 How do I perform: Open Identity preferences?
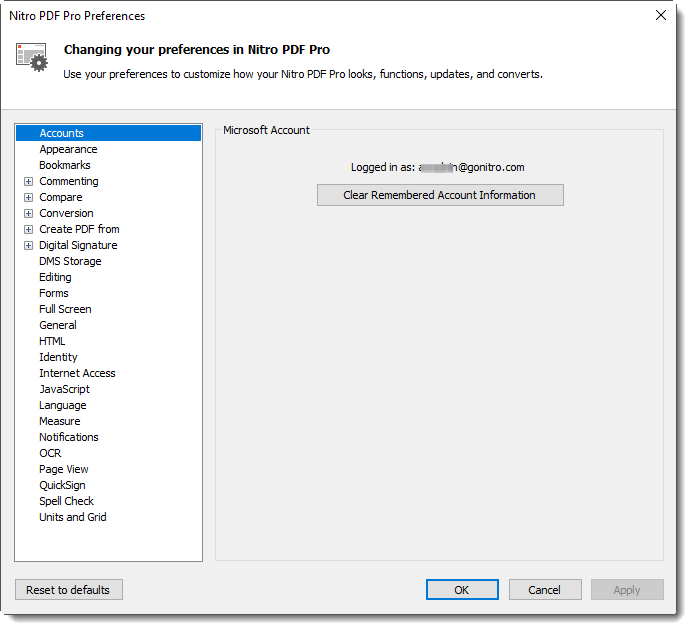pos(58,357)
